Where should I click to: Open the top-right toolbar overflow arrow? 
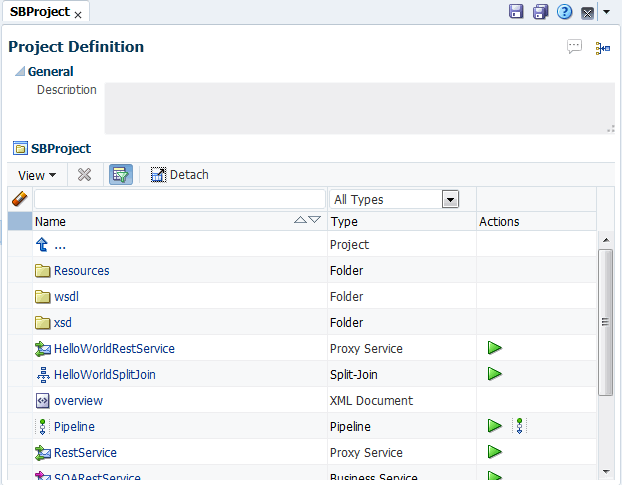coord(607,12)
